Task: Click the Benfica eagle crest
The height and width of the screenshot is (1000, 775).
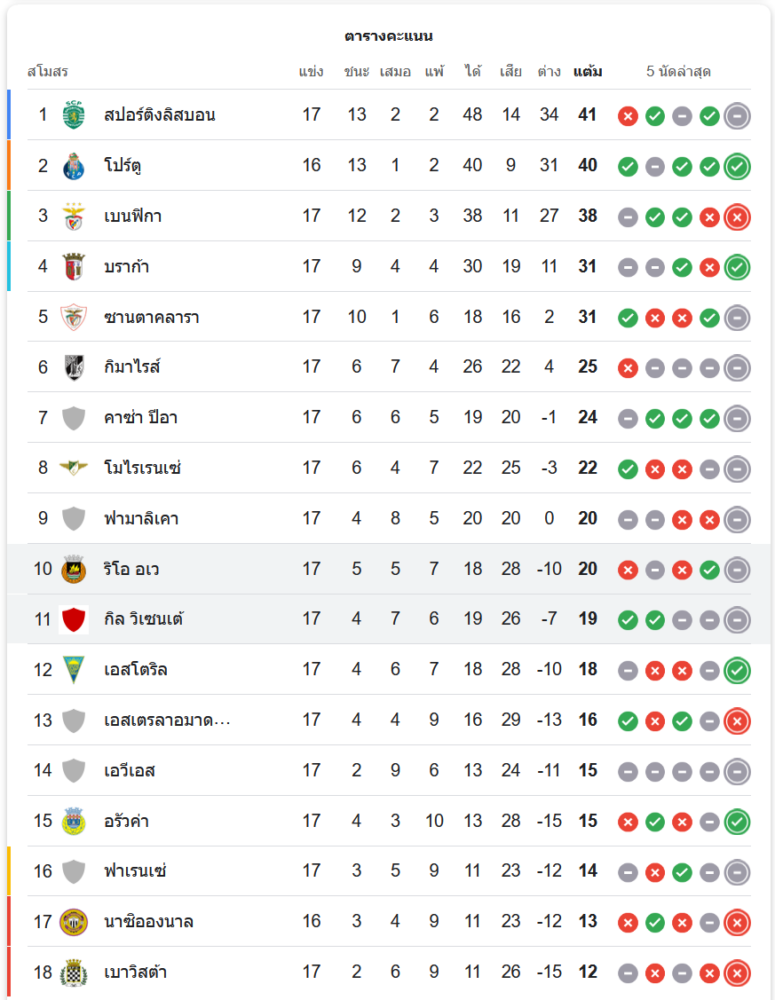Action: coord(74,216)
